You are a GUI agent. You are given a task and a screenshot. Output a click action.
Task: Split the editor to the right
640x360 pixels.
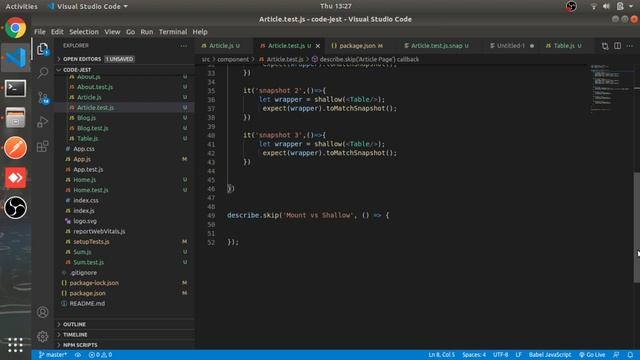pos(618,46)
